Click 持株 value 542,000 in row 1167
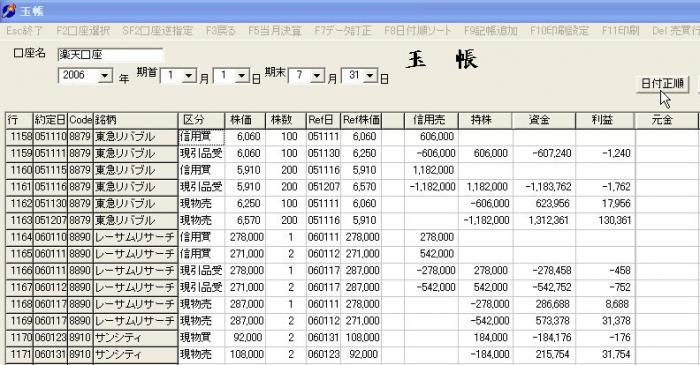The height and width of the screenshot is (365, 700). pos(485,287)
